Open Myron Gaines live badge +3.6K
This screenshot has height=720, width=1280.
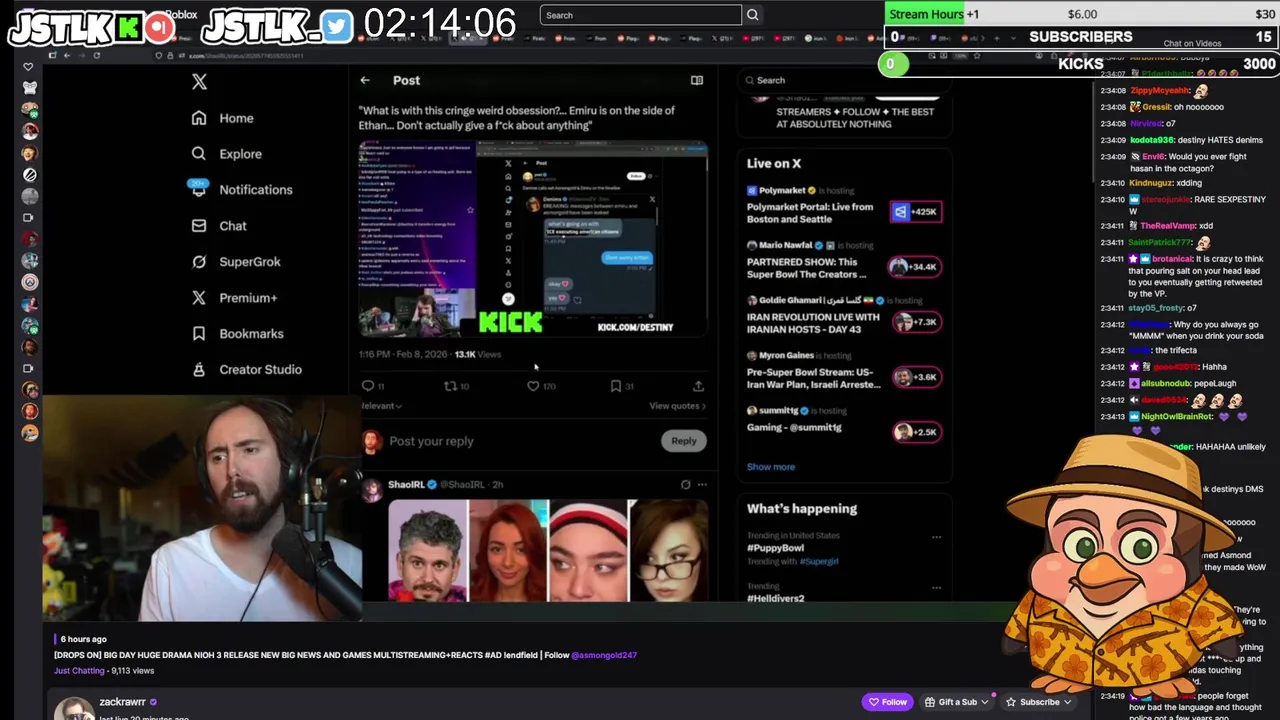pos(916,377)
